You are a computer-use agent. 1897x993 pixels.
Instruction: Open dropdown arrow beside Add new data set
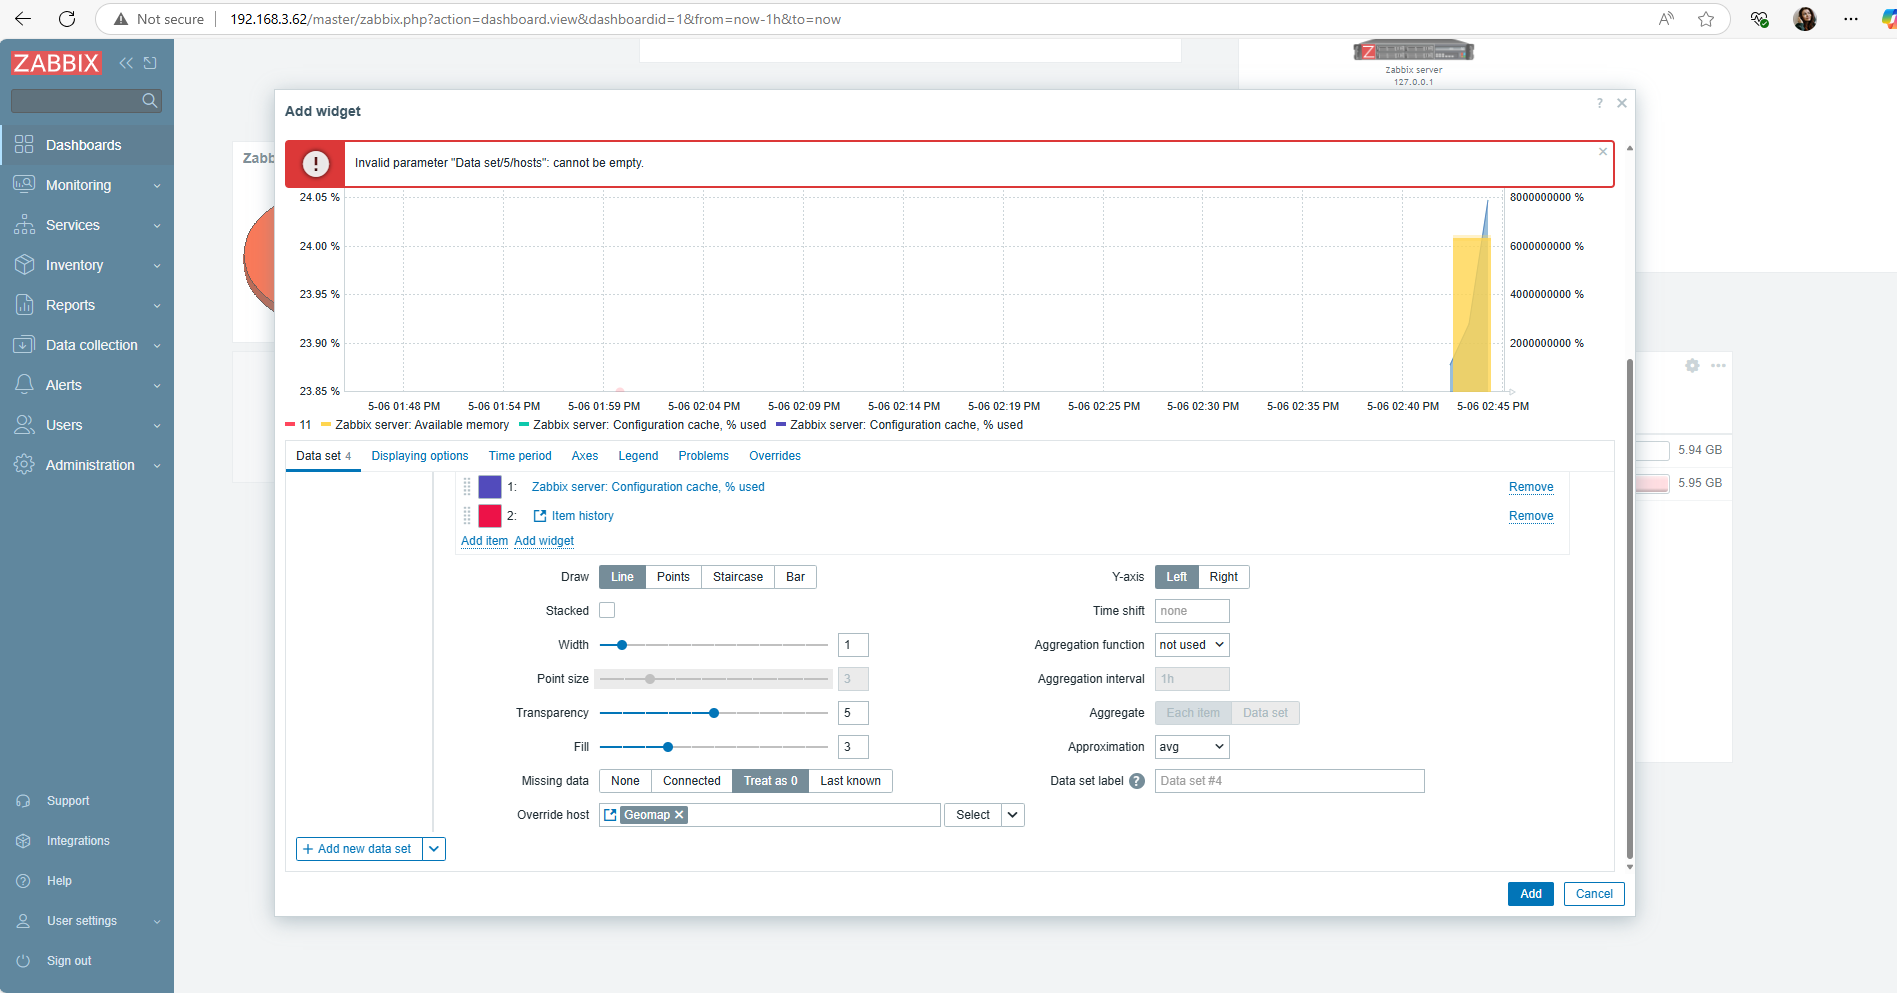pos(434,849)
